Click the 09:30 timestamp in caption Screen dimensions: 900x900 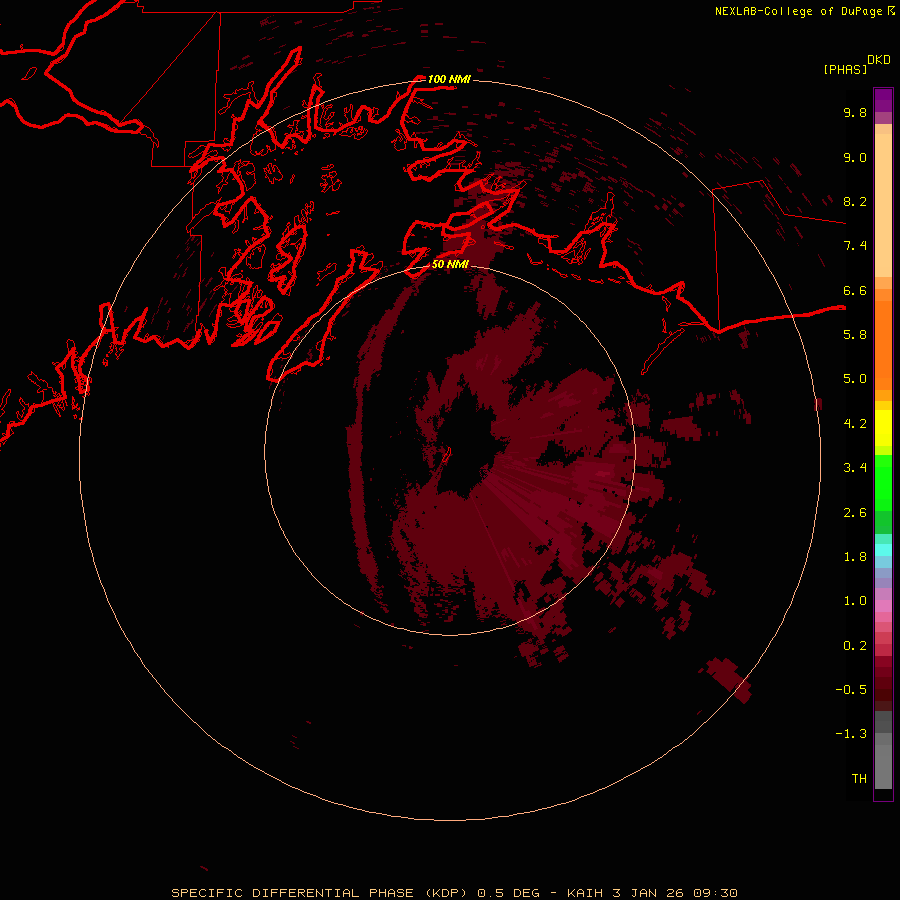click(715, 893)
